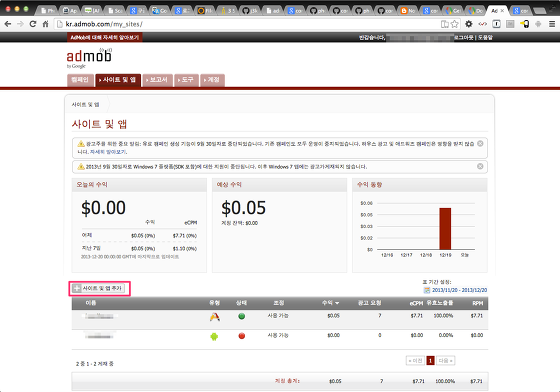Switch to the 'Ap' browser tab
Screen dimensions: 560x392
pos(70,11)
